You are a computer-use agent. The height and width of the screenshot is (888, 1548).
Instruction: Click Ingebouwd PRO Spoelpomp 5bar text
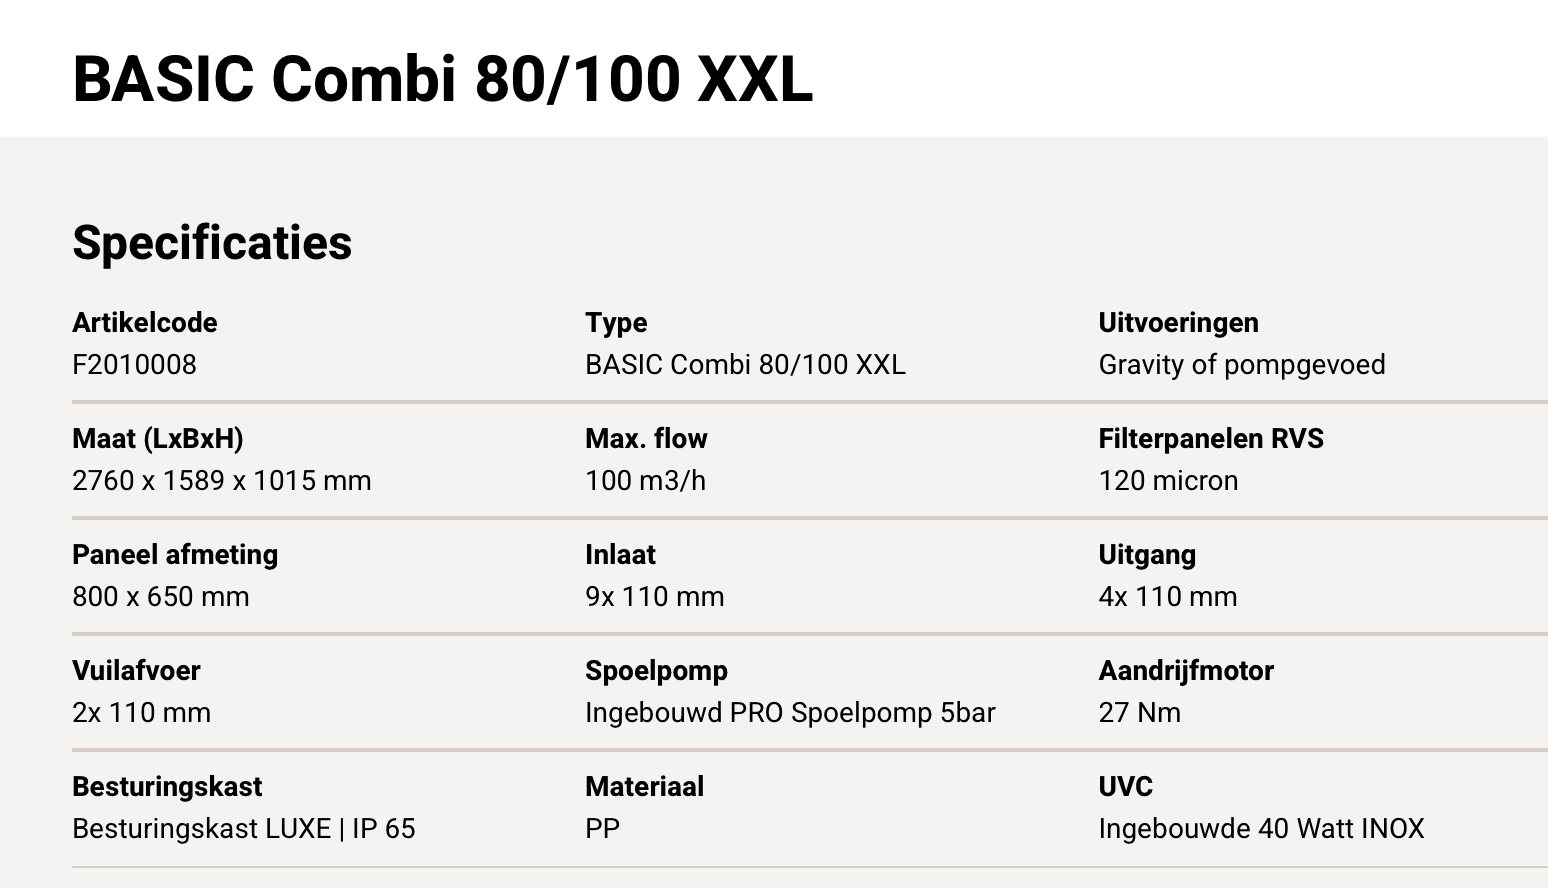(790, 712)
